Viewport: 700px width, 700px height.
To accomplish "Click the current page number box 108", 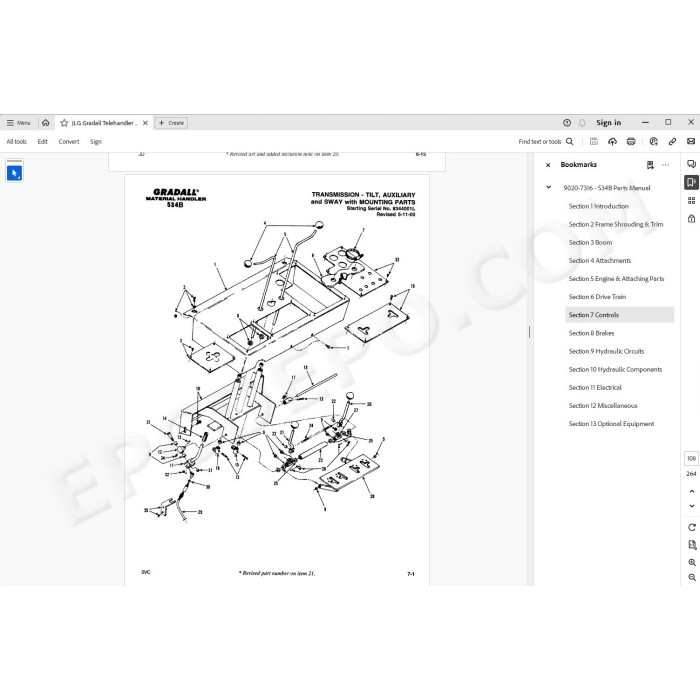I will [x=692, y=458].
